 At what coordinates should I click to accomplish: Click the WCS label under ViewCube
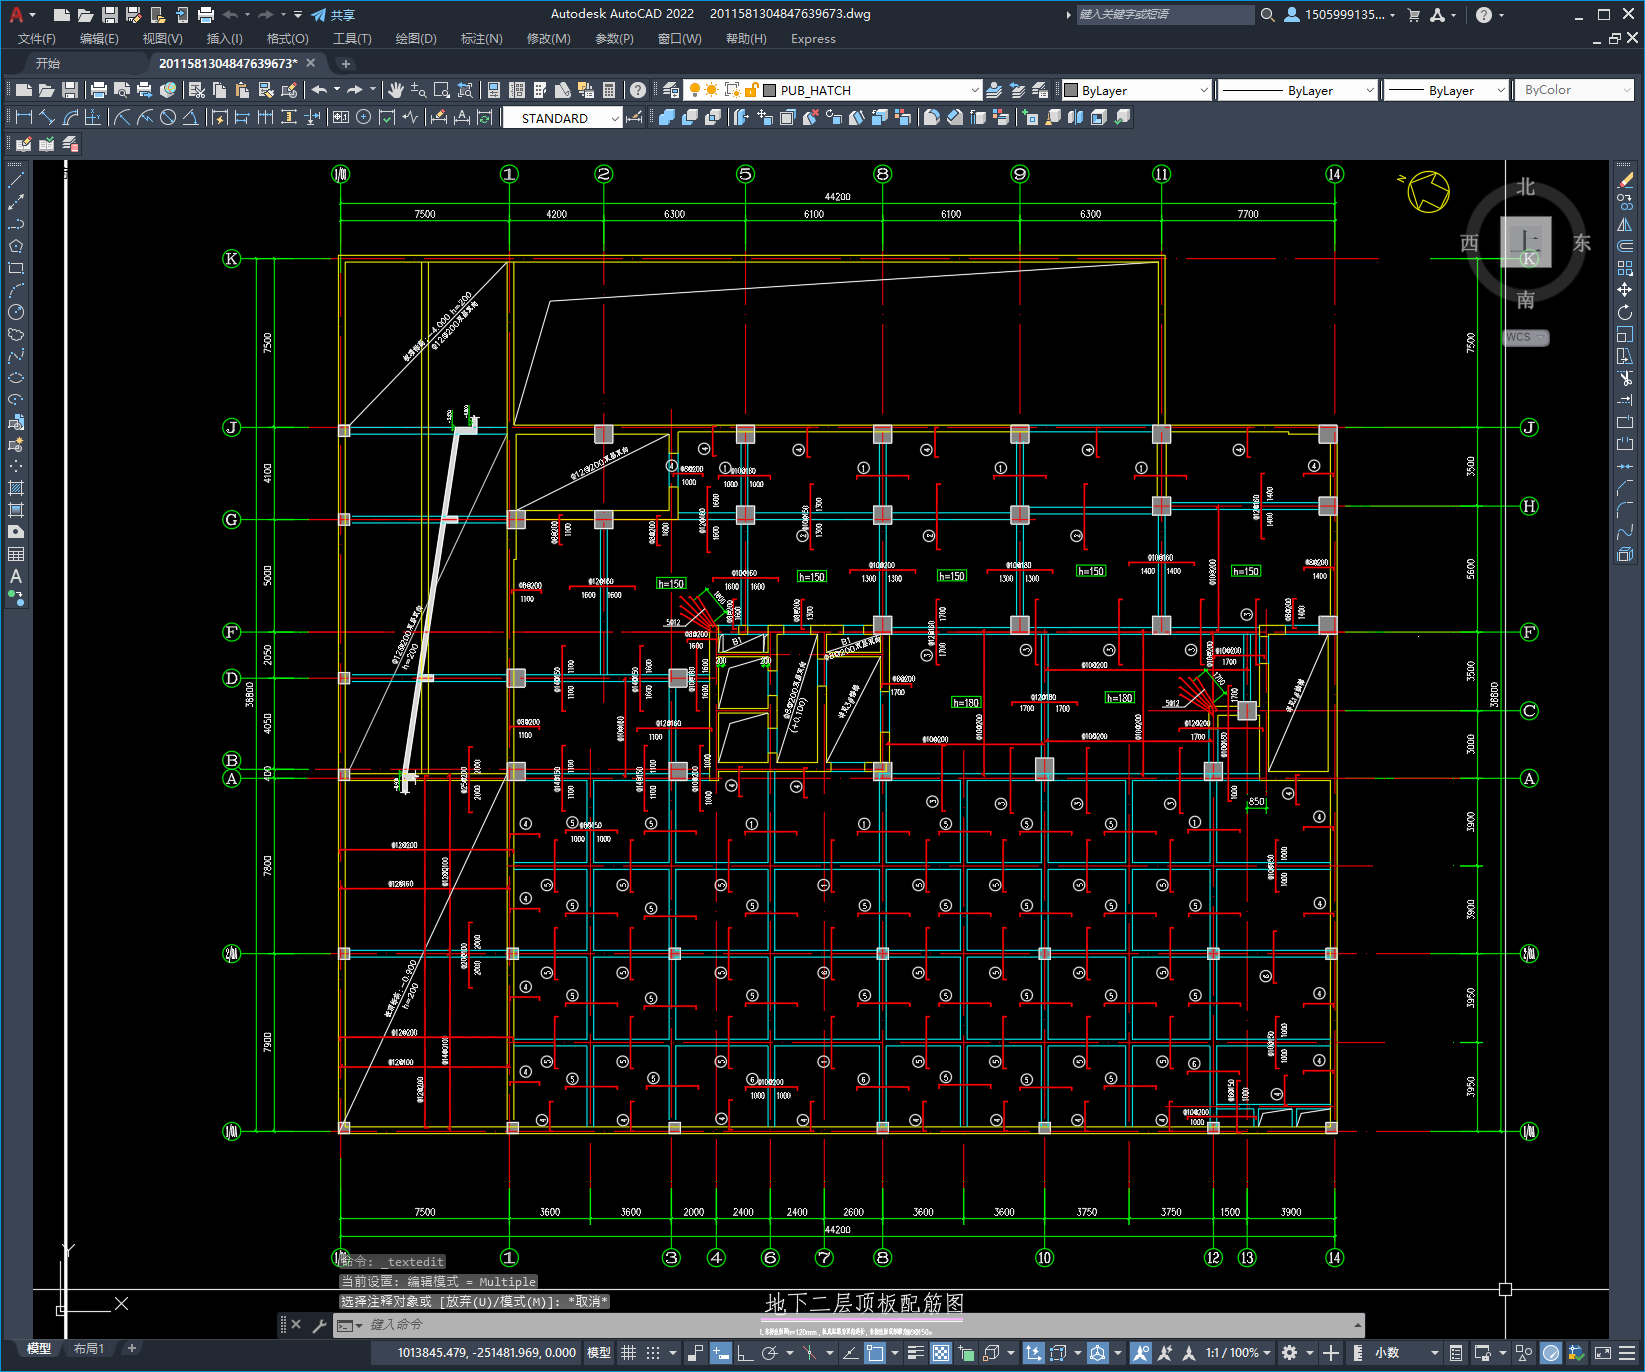coord(1524,337)
